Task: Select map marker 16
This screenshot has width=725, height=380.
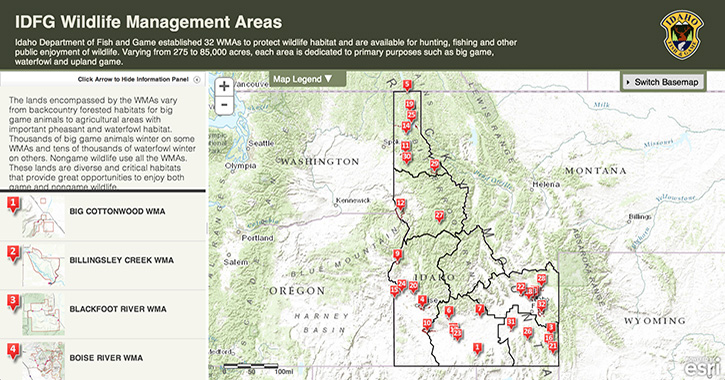Action: tap(548, 339)
